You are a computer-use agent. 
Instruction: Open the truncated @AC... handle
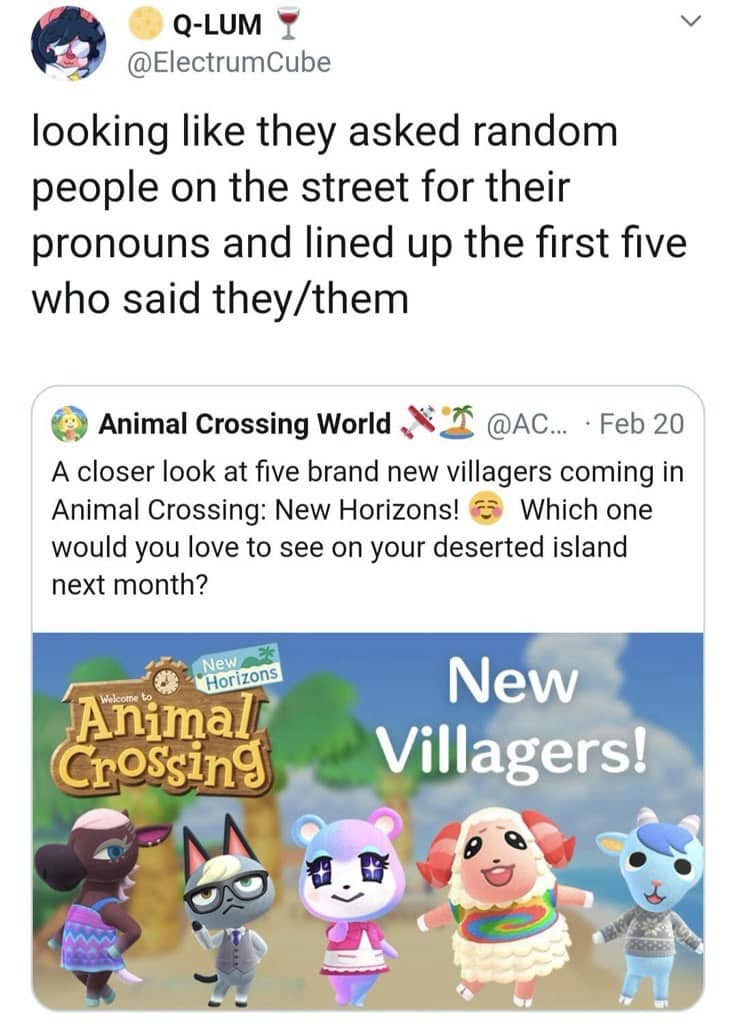pyautogui.click(x=527, y=424)
